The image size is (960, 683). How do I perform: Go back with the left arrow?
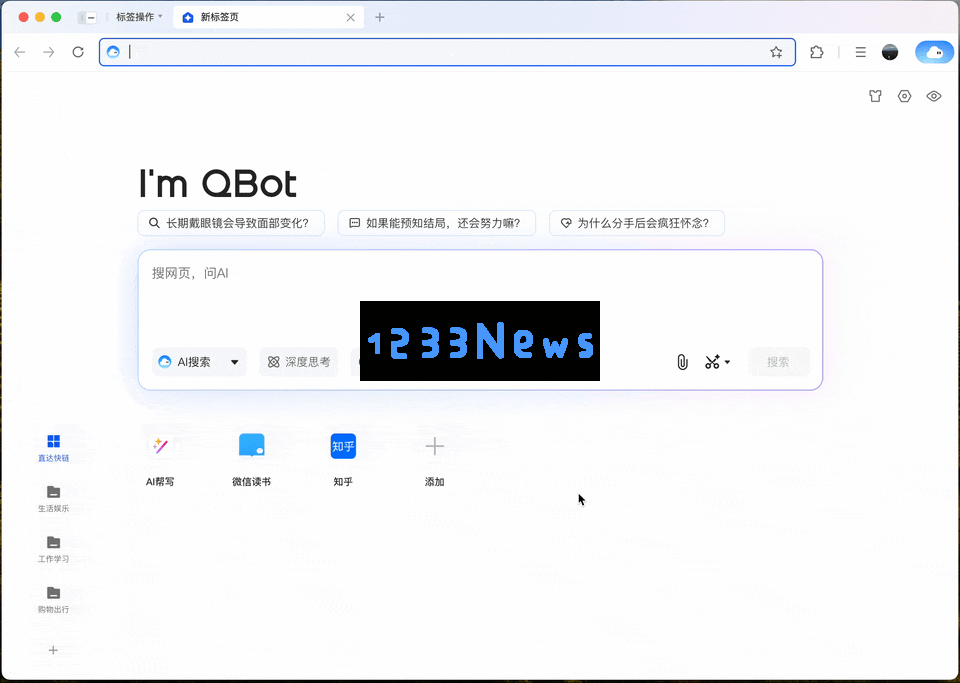[20, 52]
